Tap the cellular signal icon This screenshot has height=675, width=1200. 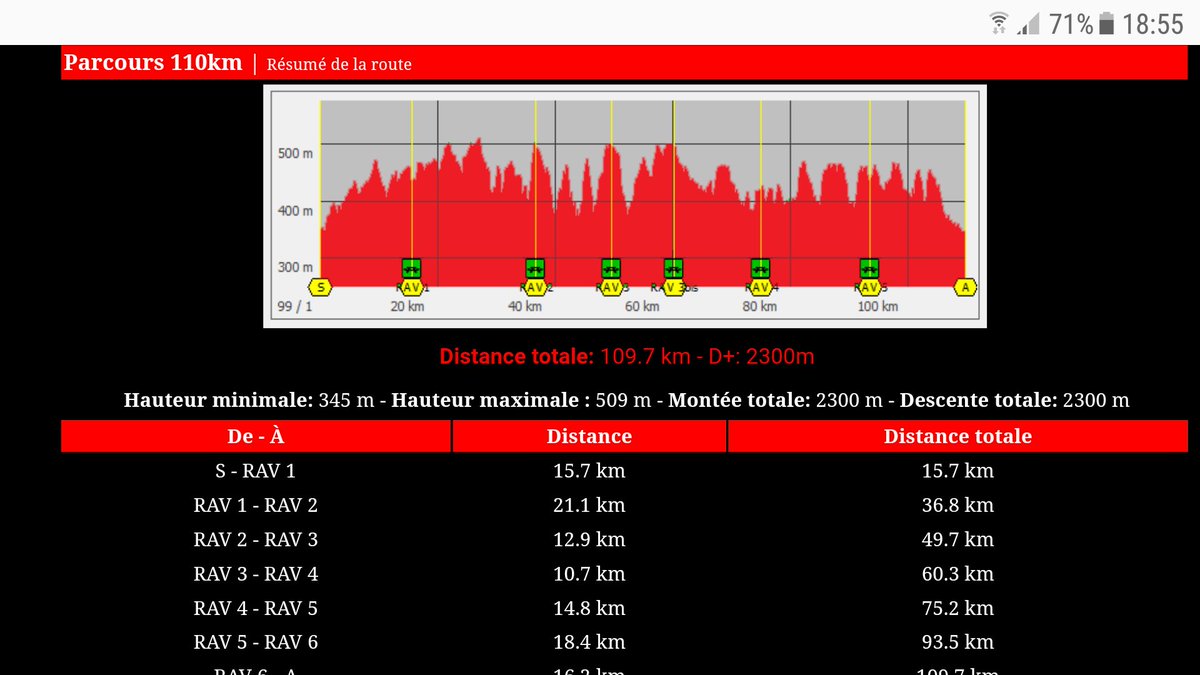pyautogui.click(x=1030, y=23)
